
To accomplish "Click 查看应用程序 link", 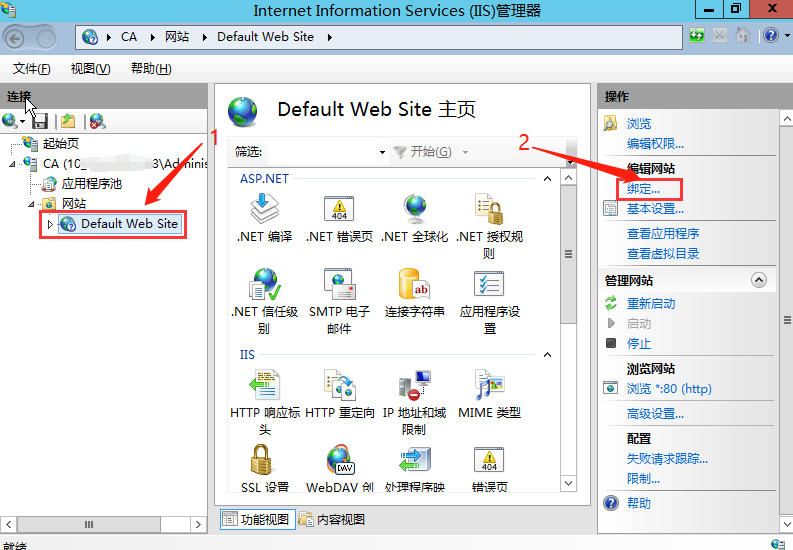I will click(663, 234).
